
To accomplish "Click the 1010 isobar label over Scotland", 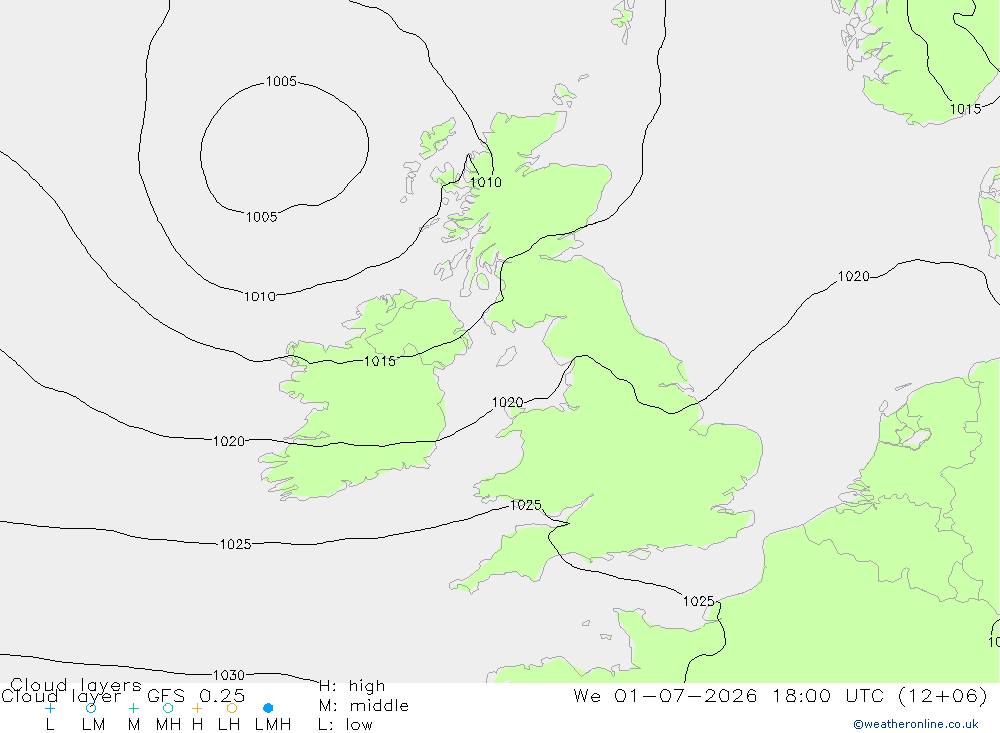I will (x=486, y=182).
